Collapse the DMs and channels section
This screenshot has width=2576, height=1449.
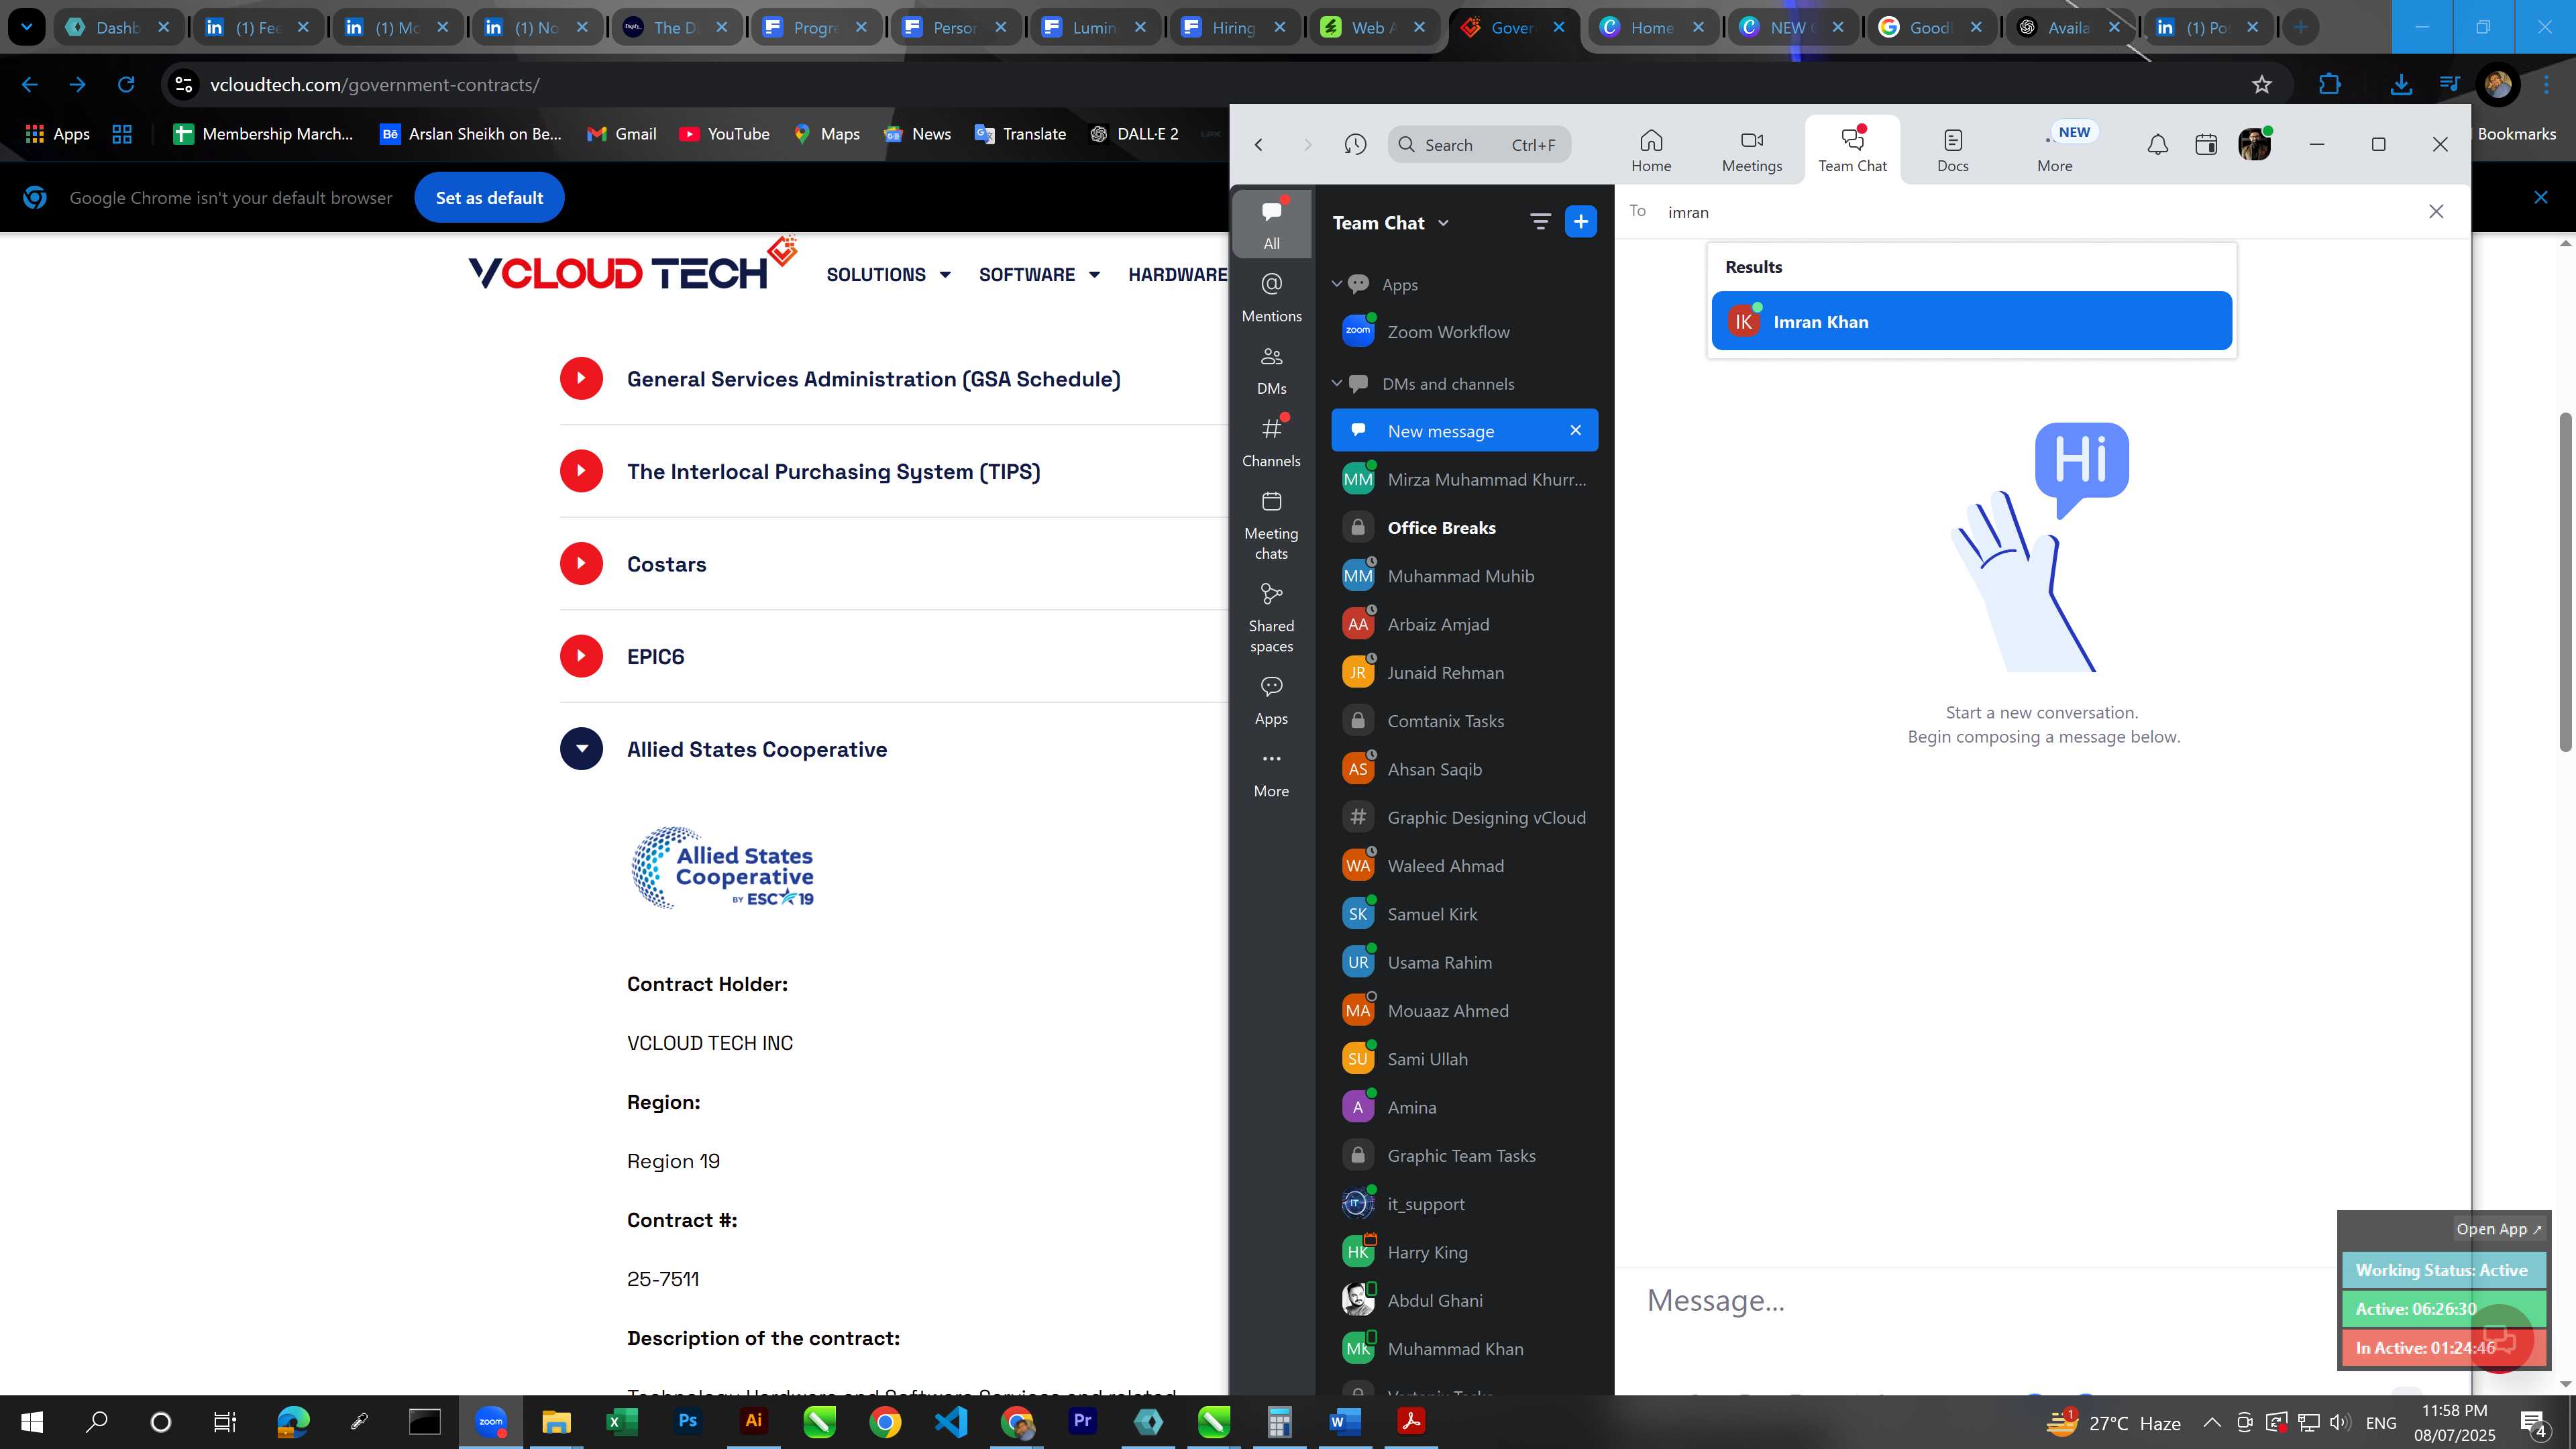[x=1336, y=383]
